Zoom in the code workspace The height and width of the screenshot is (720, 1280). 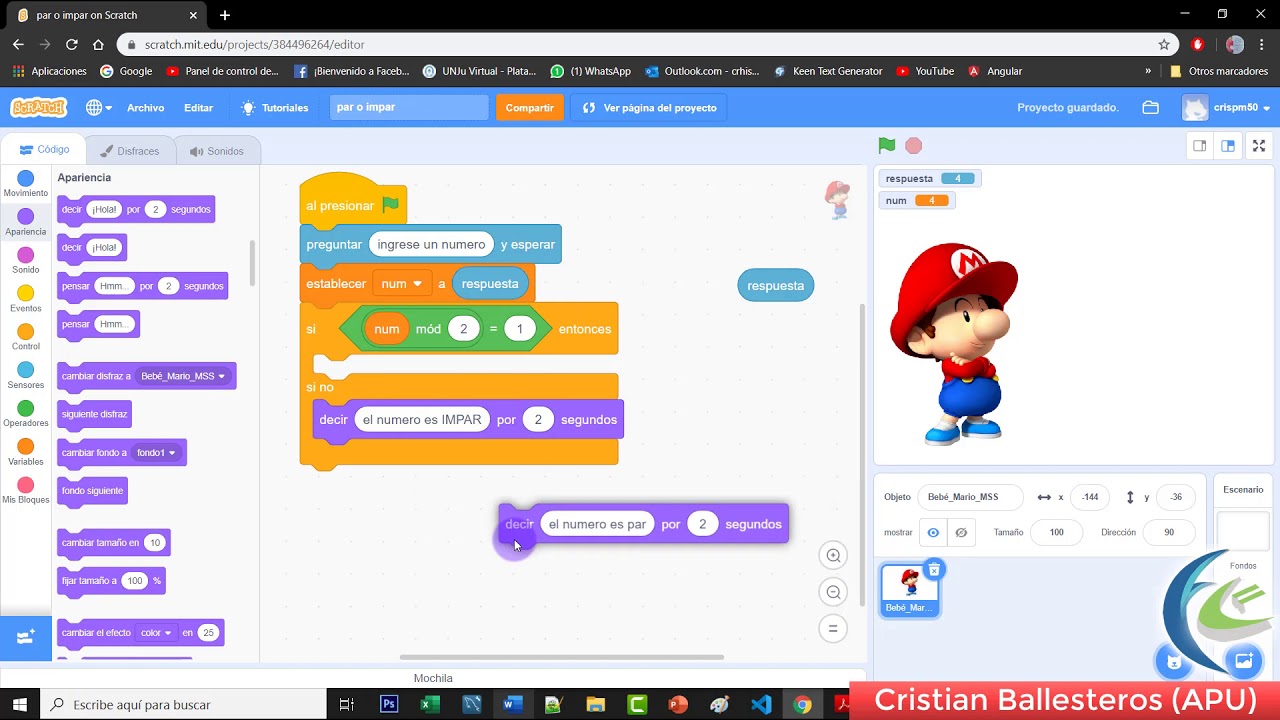coord(833,556)
